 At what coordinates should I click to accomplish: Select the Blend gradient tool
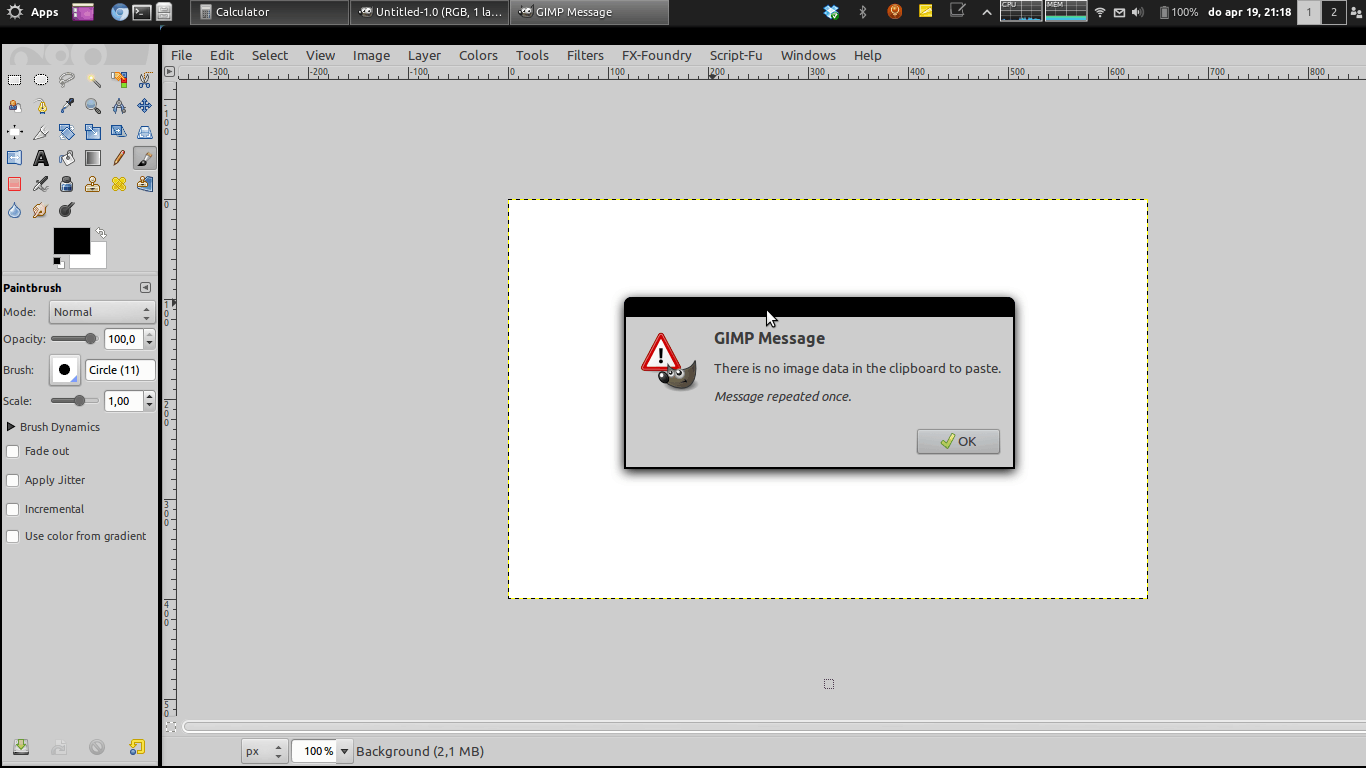[93, 158]
